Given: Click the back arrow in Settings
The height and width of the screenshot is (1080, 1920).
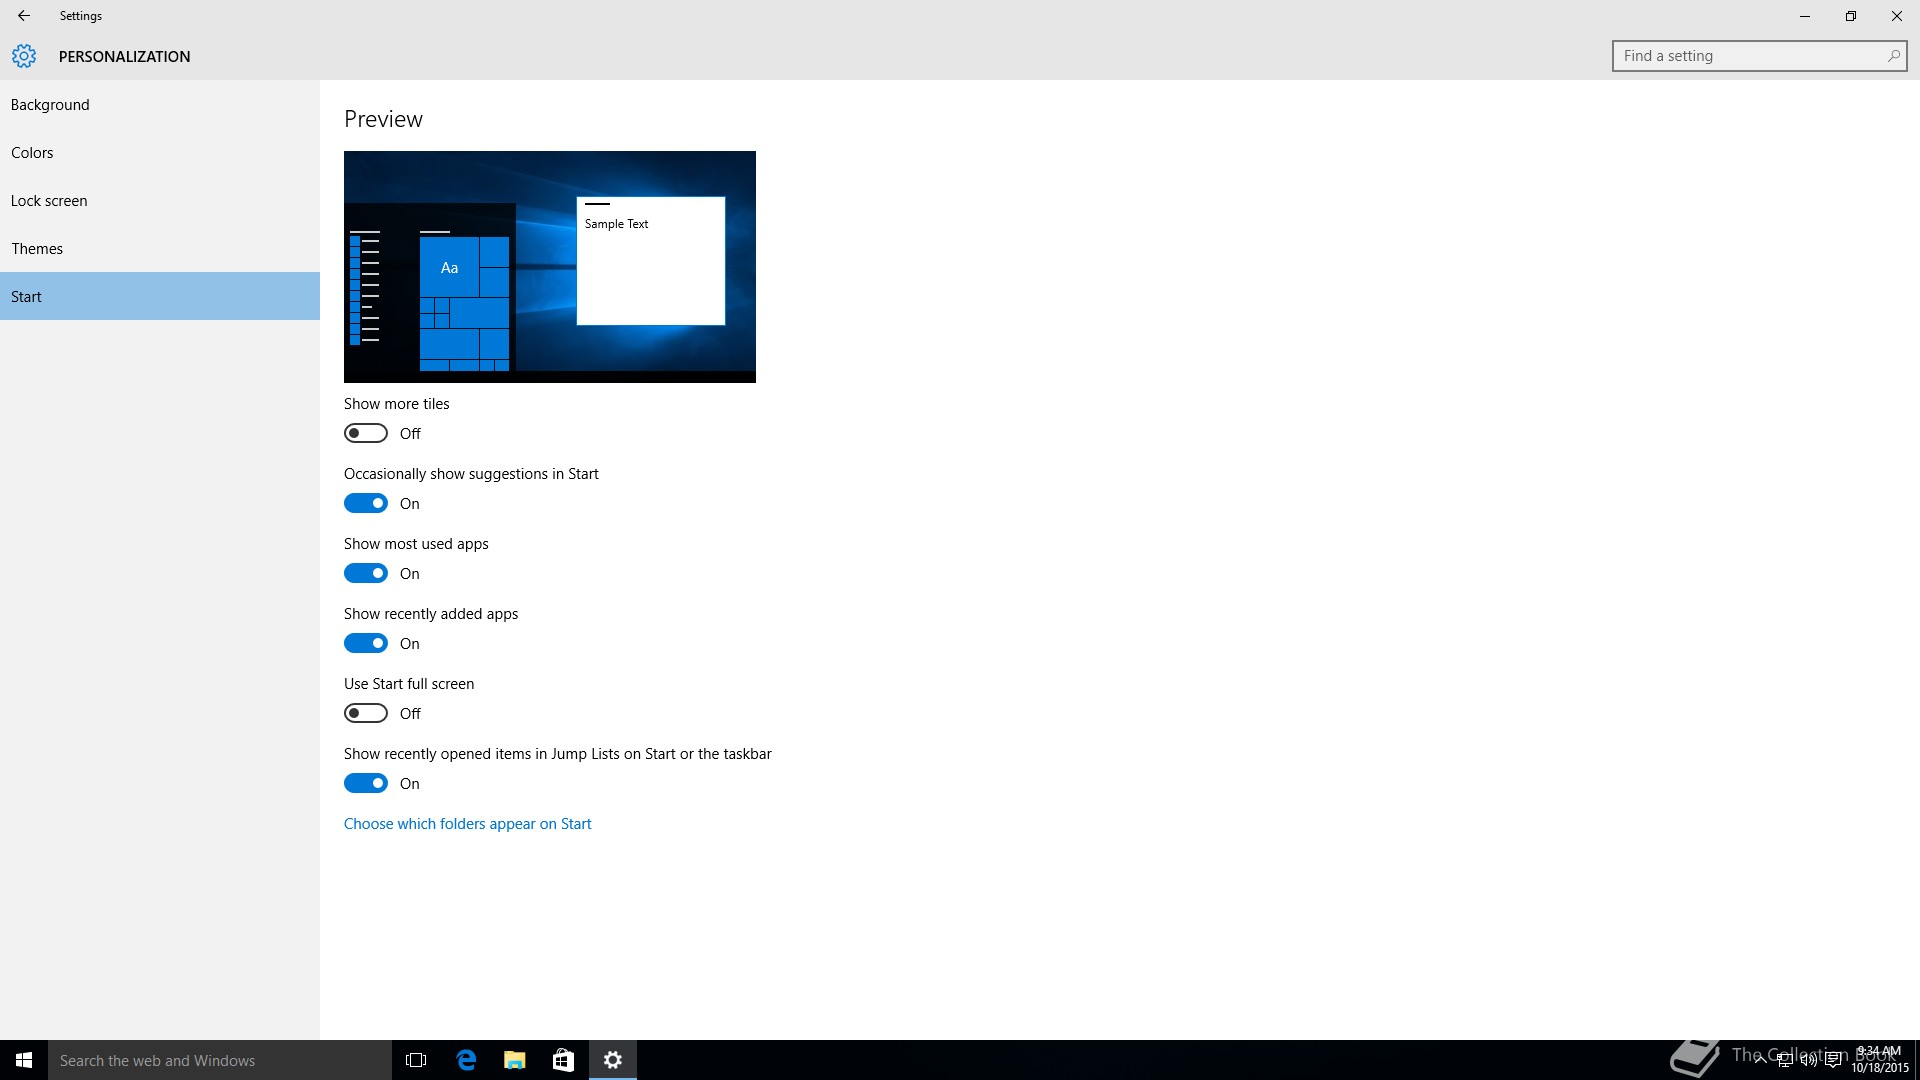Looking at the screenshot, I should click(x=24, y=16).
